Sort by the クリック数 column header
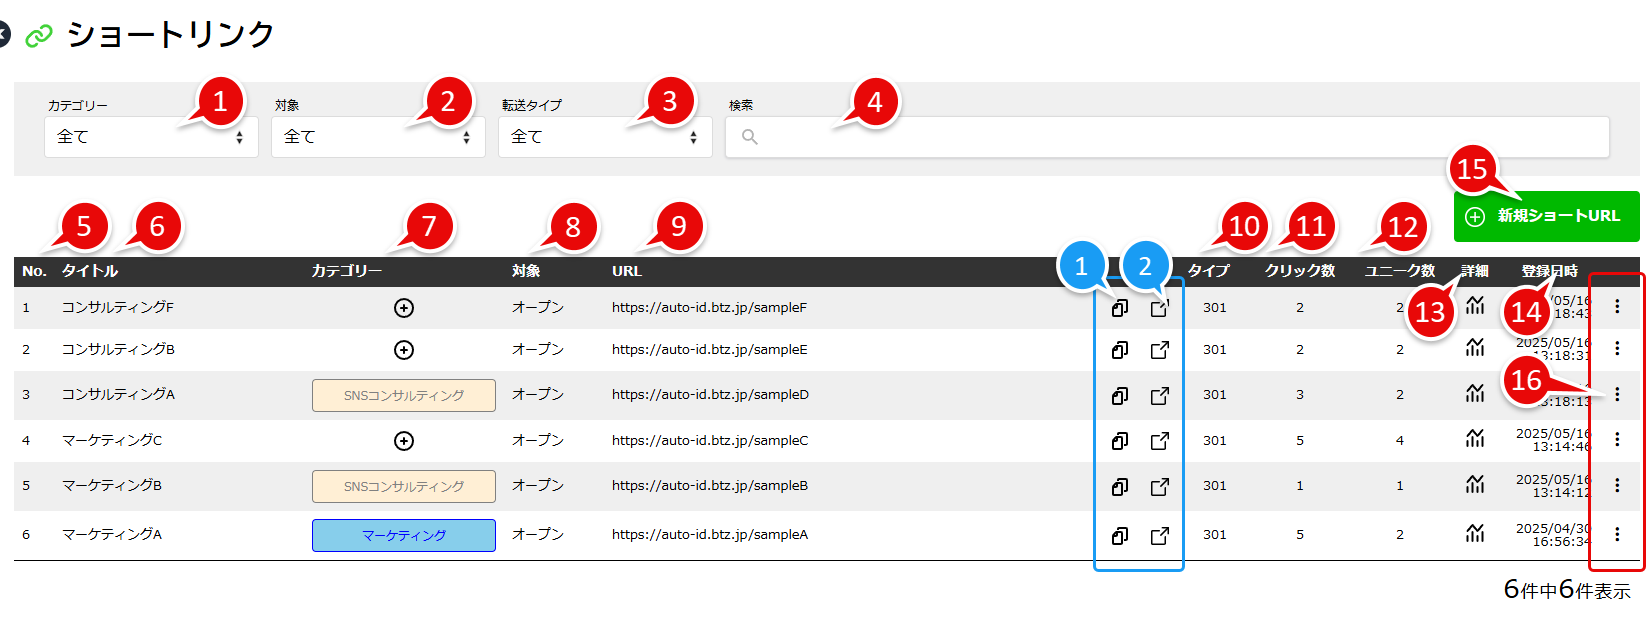 [x=1300, y=271]
